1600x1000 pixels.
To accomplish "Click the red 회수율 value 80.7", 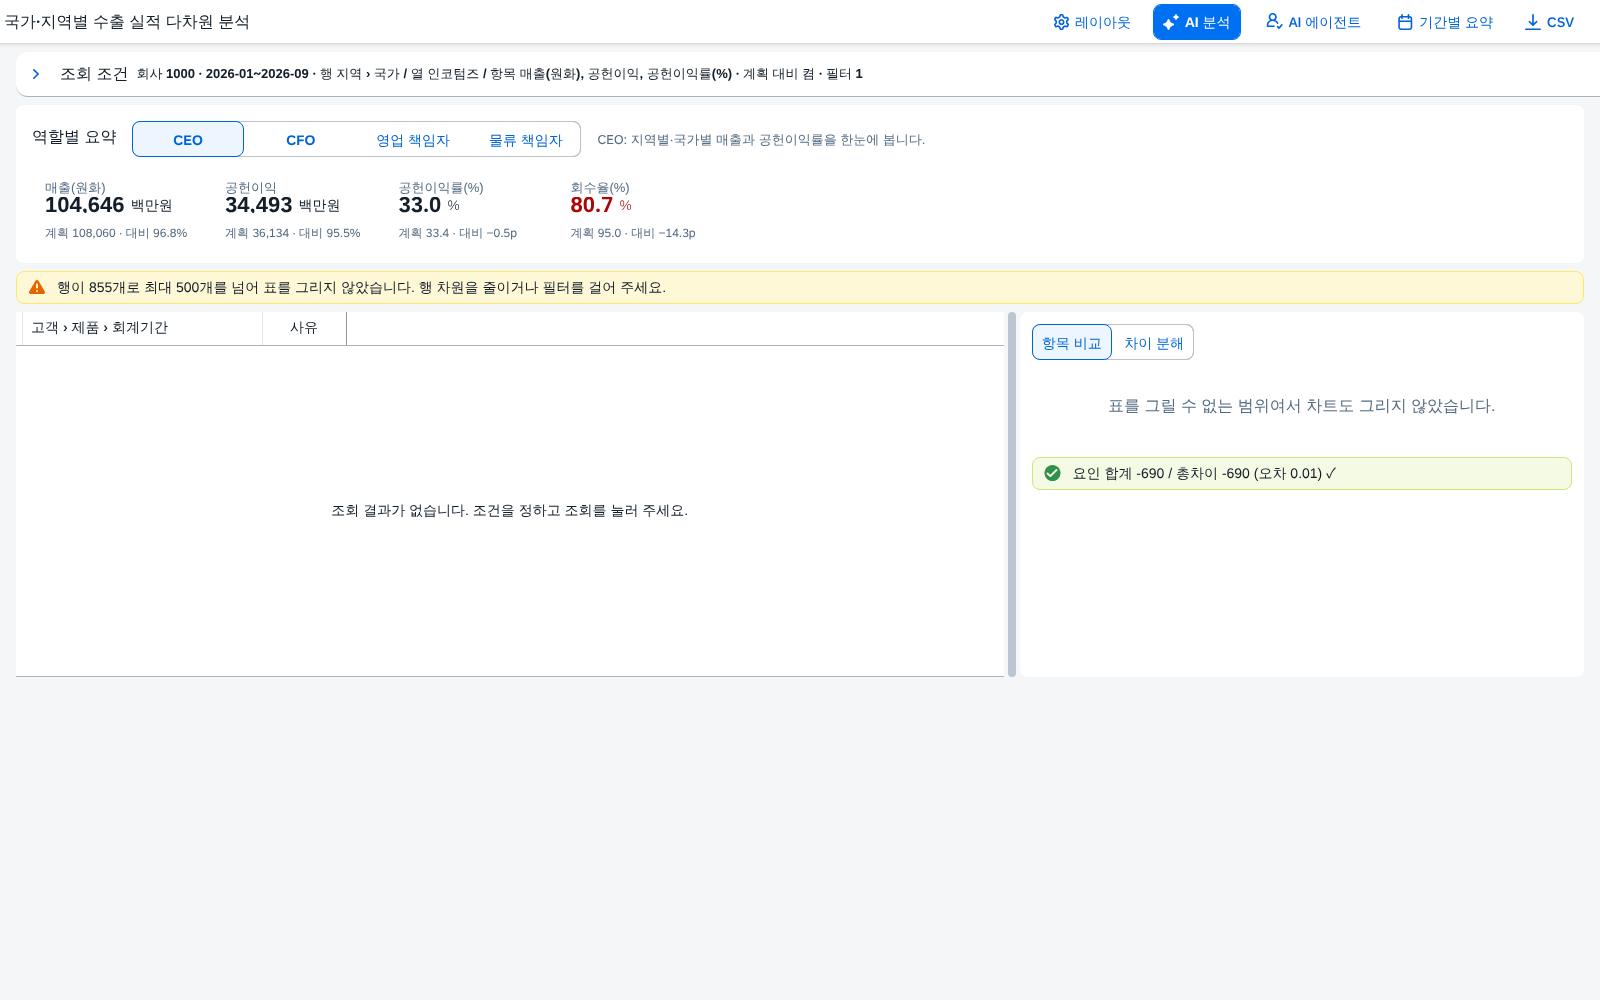I will tap(591, 205).
